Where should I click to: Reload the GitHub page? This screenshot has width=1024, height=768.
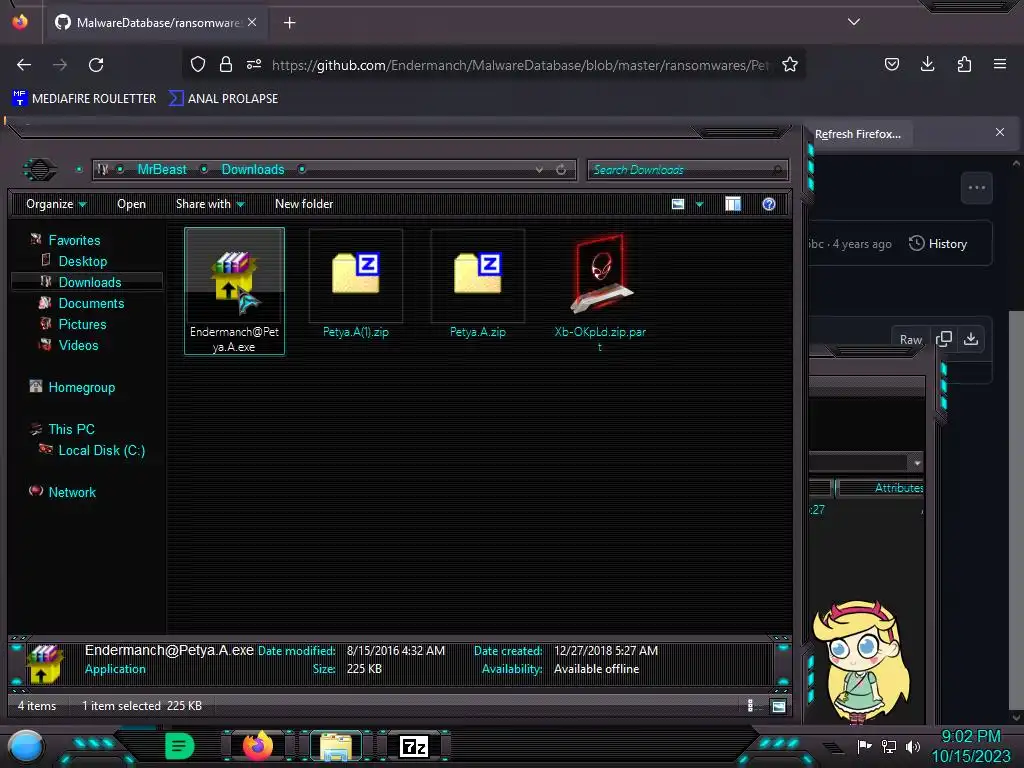96,65
